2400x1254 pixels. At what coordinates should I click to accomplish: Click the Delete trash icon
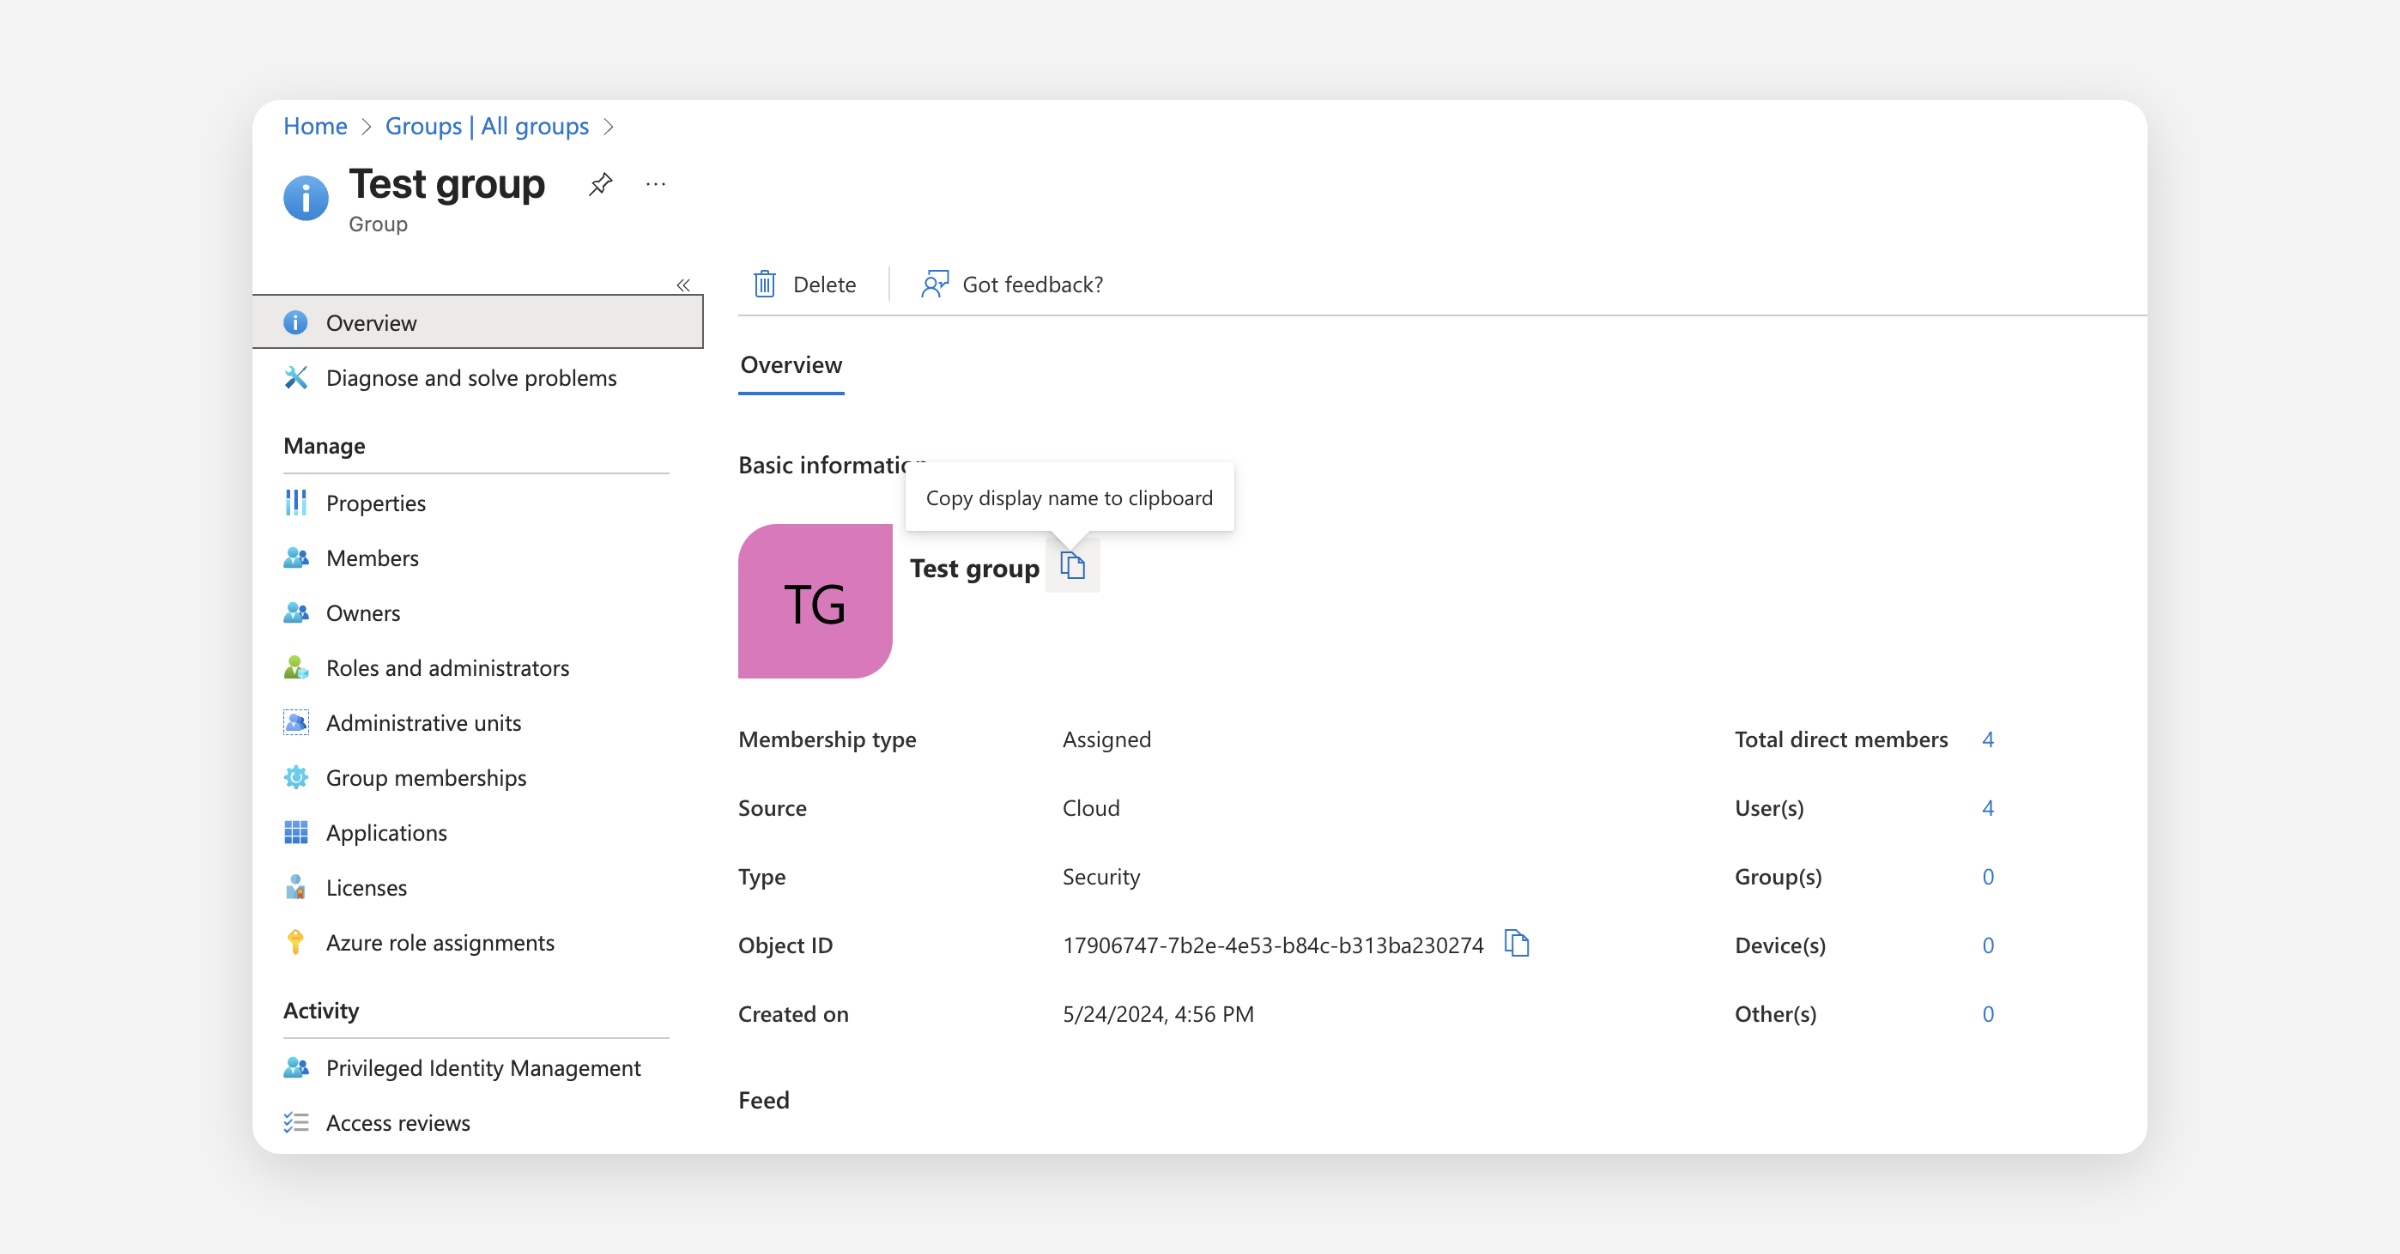pos(765,284)
